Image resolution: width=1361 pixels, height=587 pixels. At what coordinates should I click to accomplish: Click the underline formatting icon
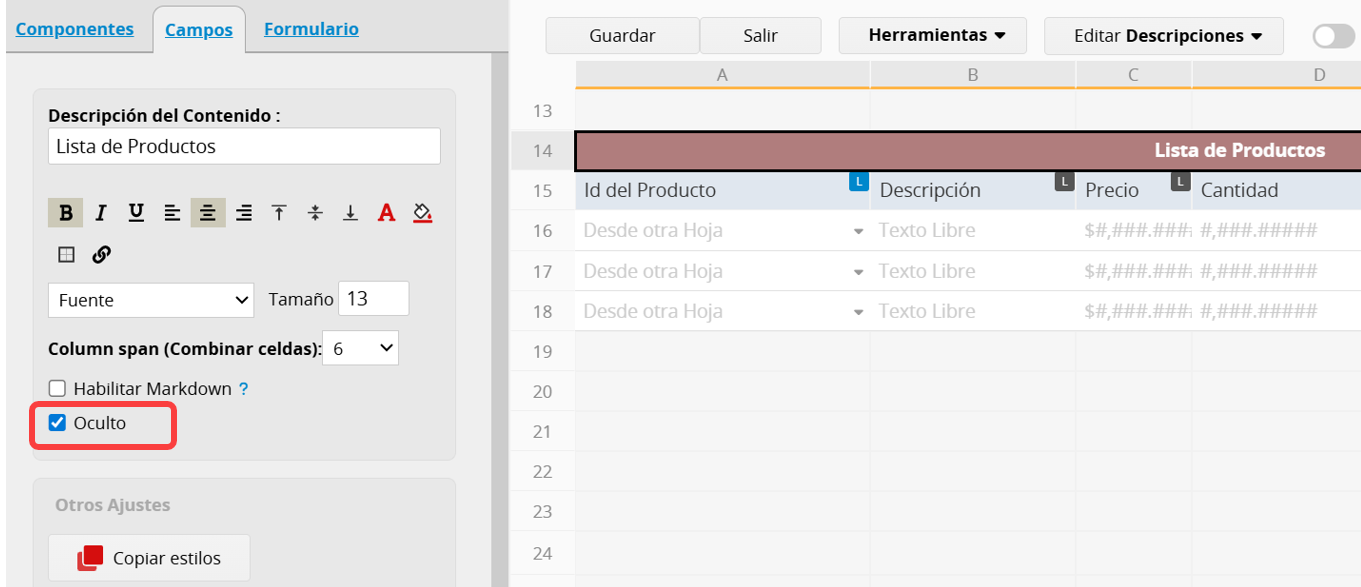click(136, 213)
